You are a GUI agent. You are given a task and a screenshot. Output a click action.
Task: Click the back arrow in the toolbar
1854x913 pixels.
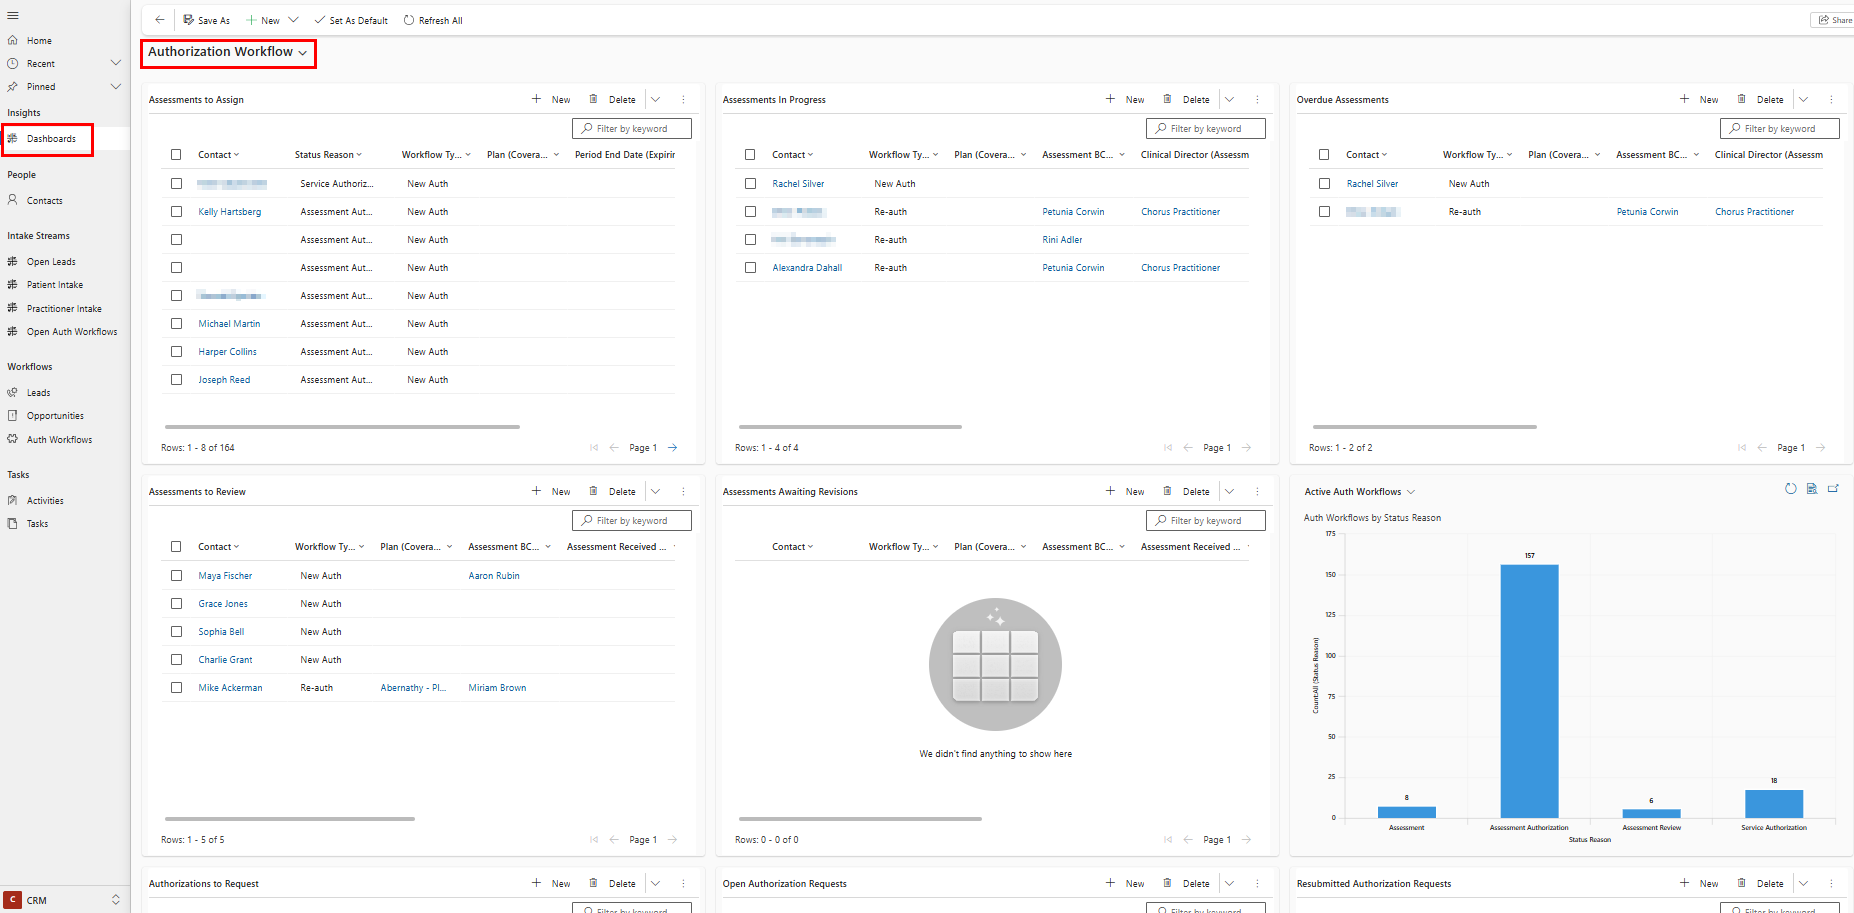click(159, 20)
